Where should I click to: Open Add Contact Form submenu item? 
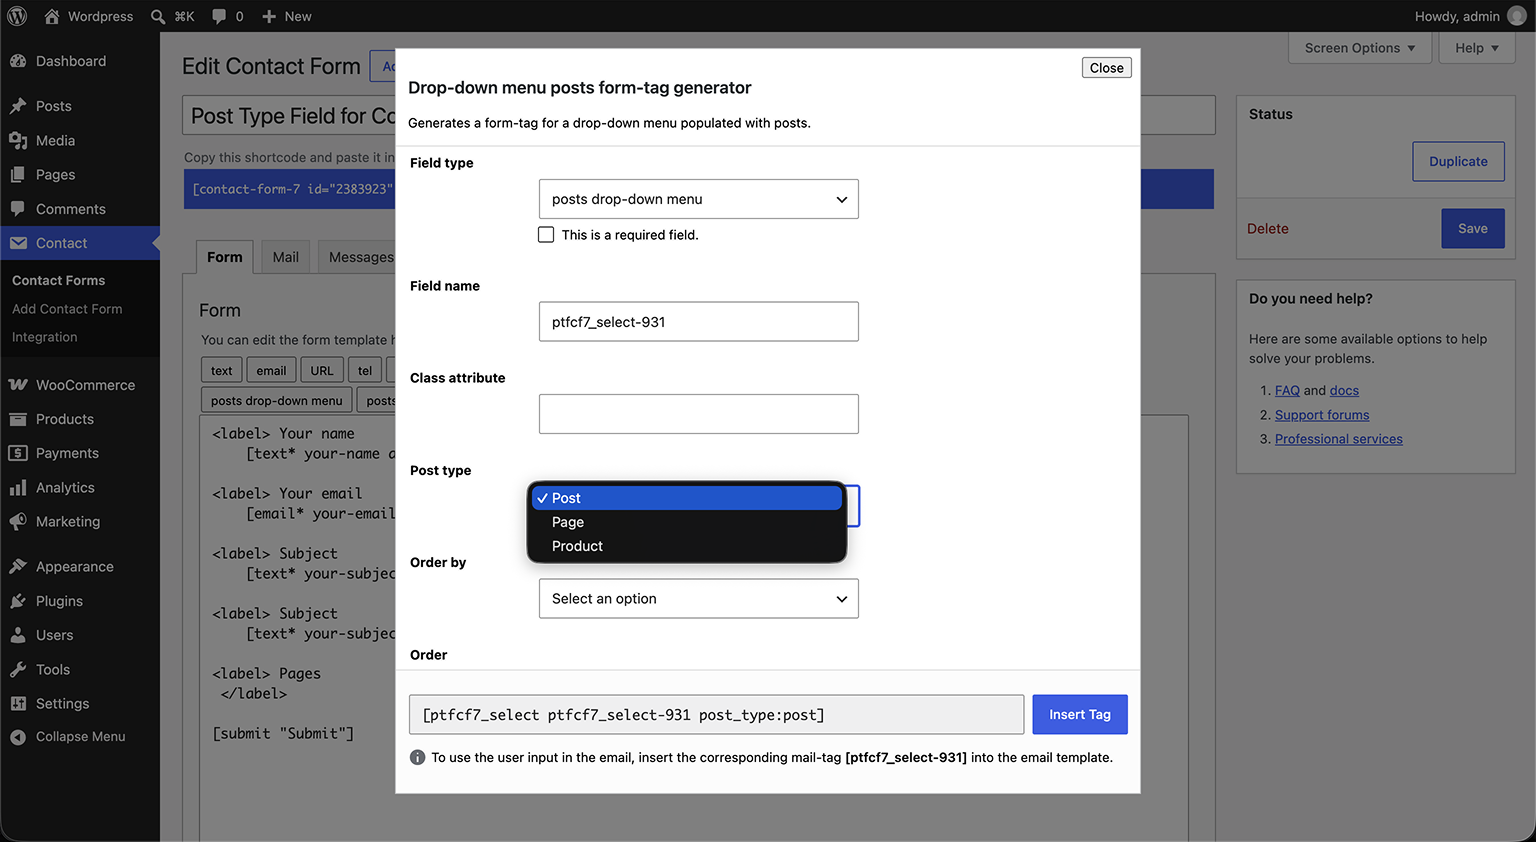(67, 309)
